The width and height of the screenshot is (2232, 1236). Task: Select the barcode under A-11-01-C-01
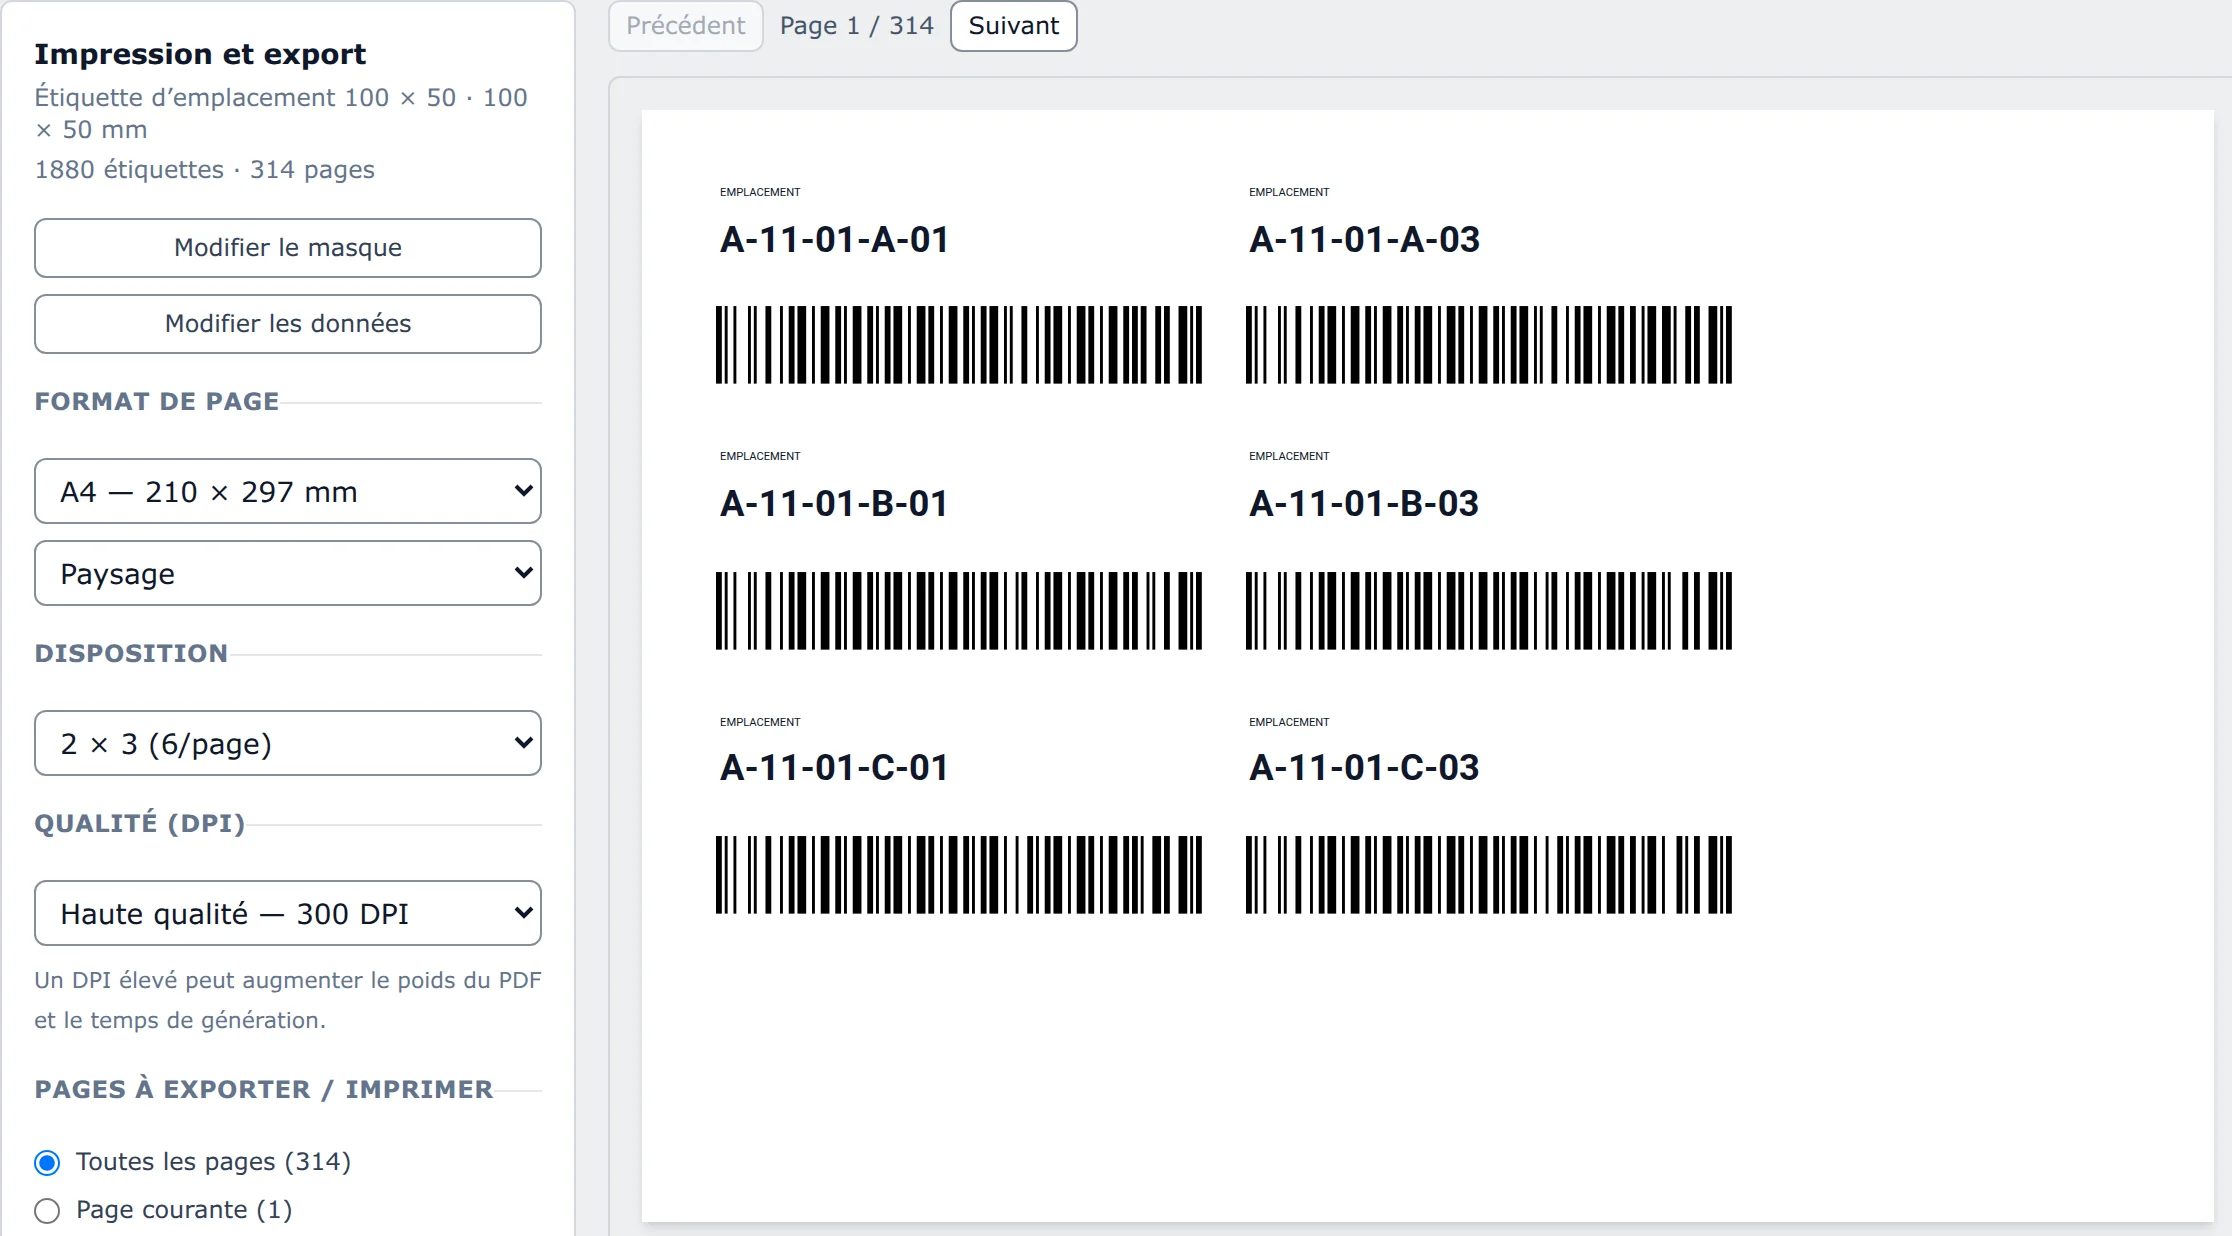959,875
